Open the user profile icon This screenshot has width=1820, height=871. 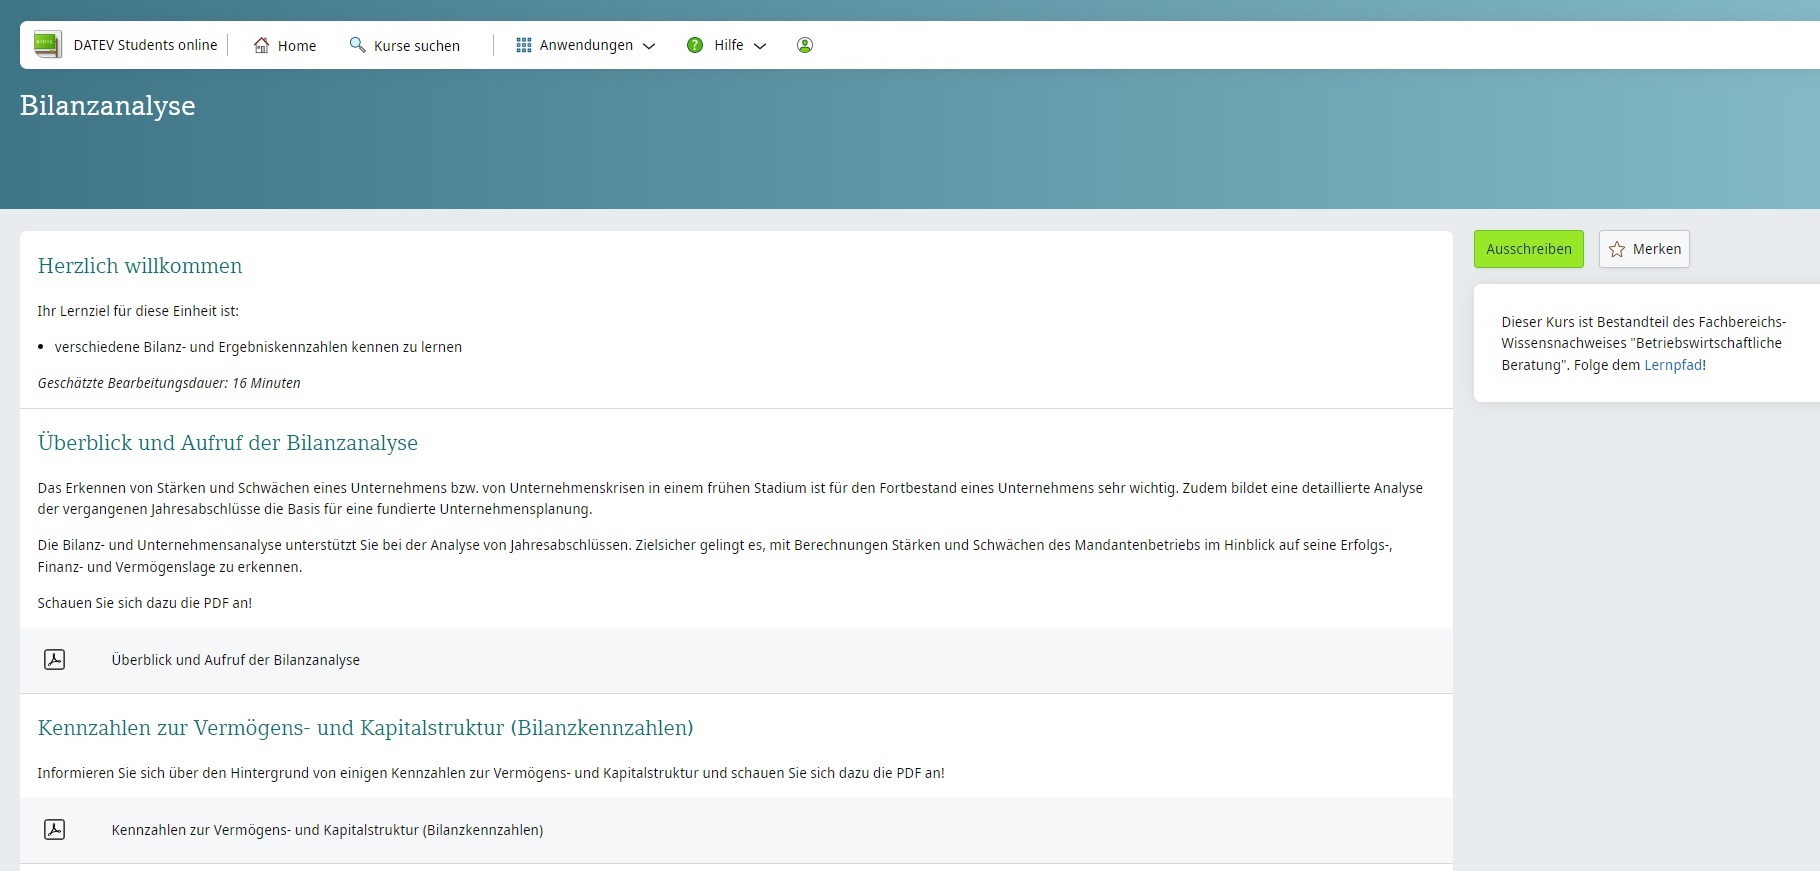[805, 45]
